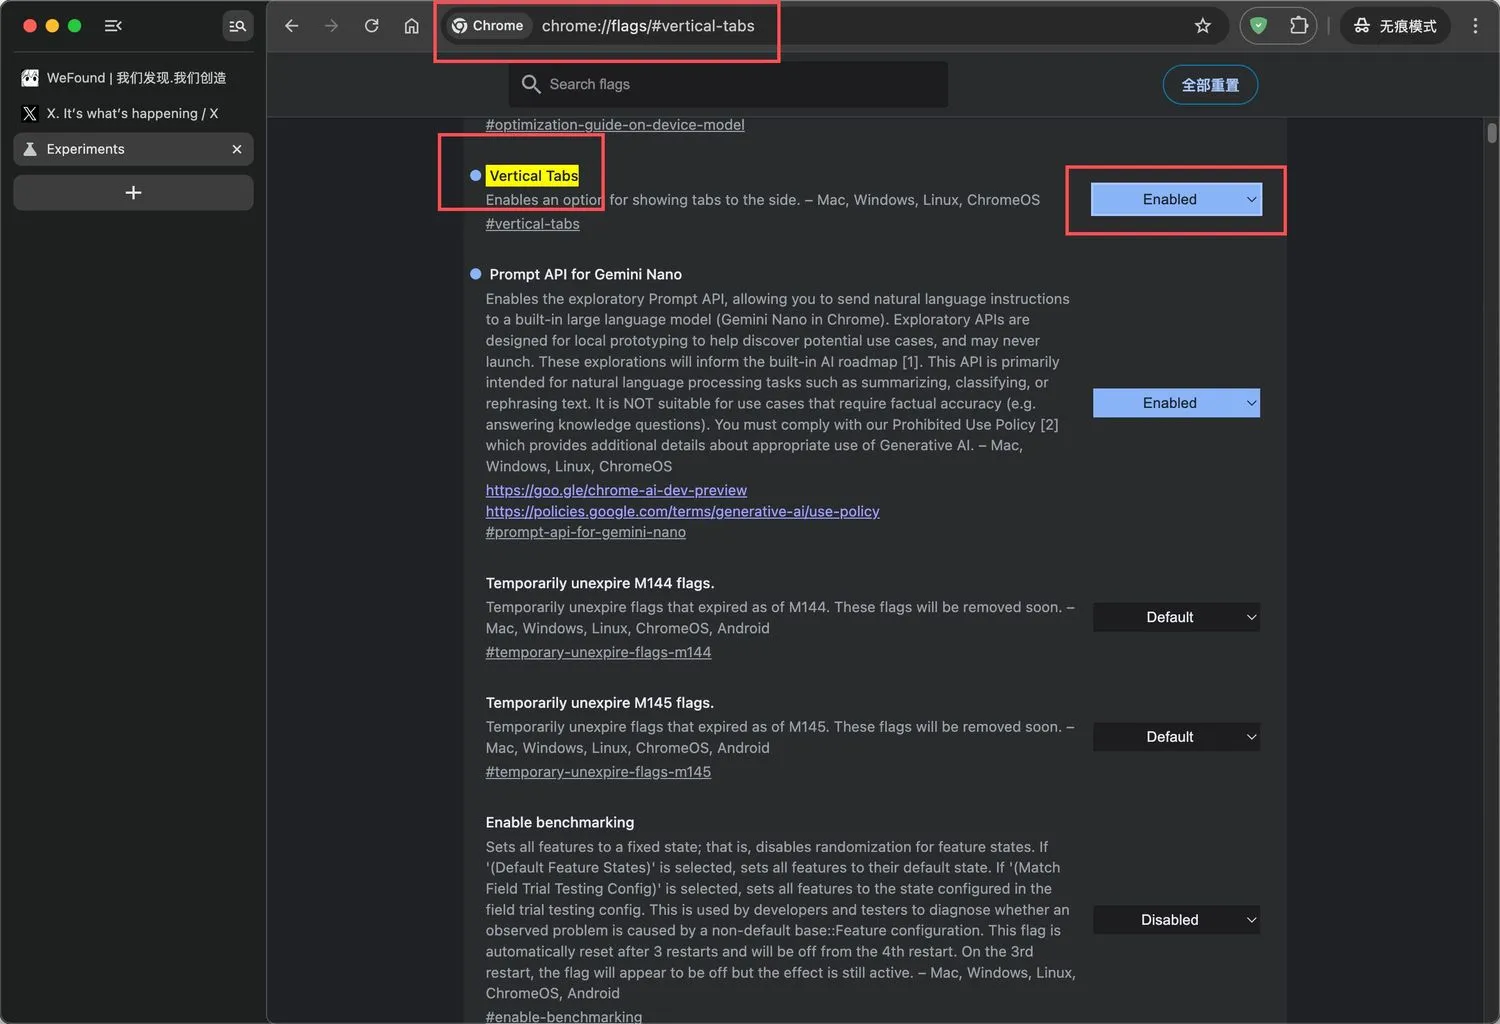This screenshot has height=1024, width=1500.
Task: Open the #enable-benchmarking link
Action: pyautogui.click(x=564, y=1016)
